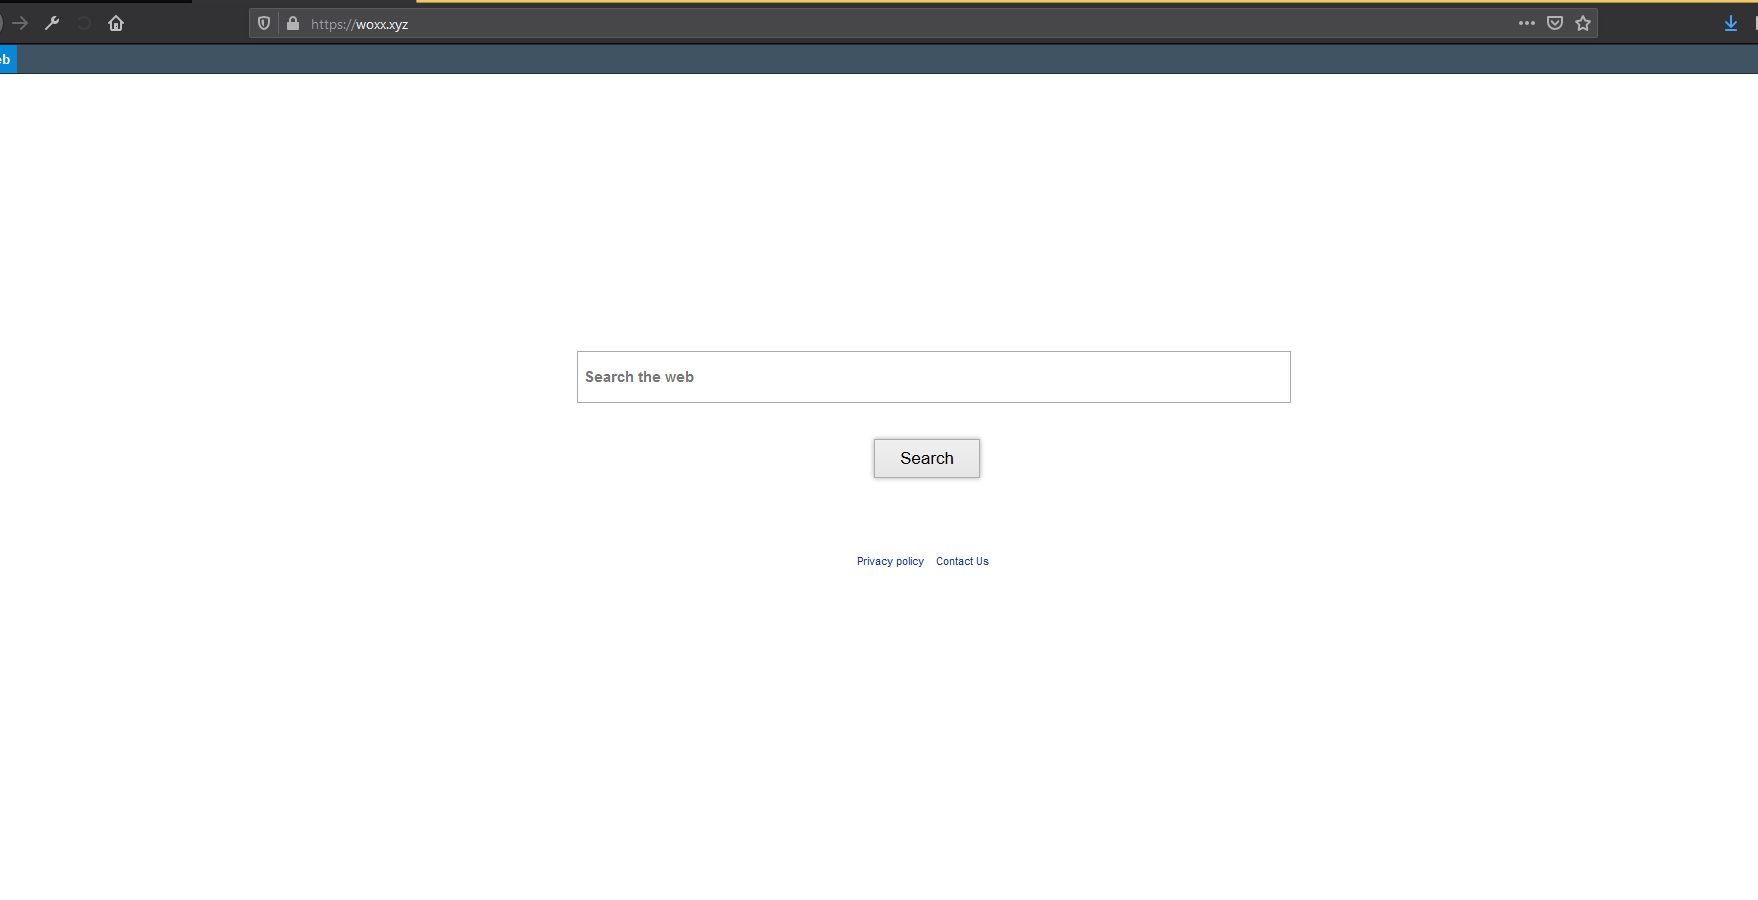Screen dimensions: 1758x900
Task: Go to the browser home page icon
Action: 116,23
